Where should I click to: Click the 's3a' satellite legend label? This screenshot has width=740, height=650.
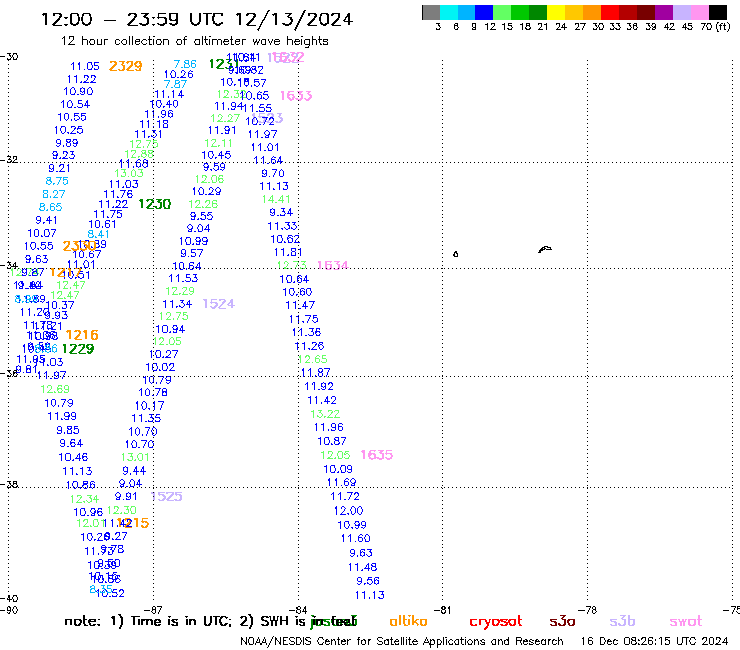point(562,622)
